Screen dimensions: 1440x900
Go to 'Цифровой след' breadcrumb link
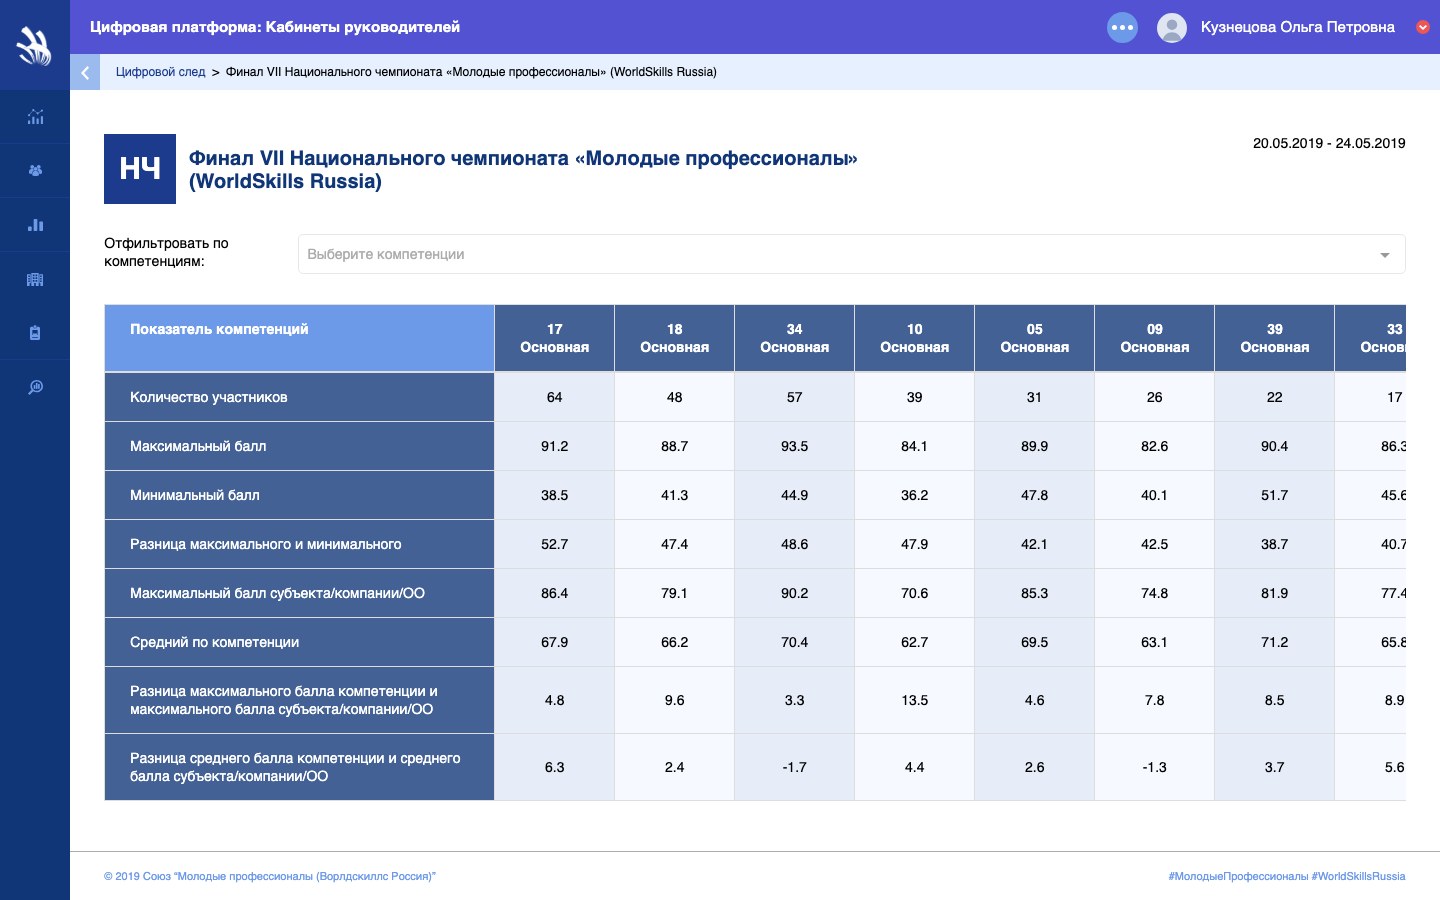(x=160, y=72)
